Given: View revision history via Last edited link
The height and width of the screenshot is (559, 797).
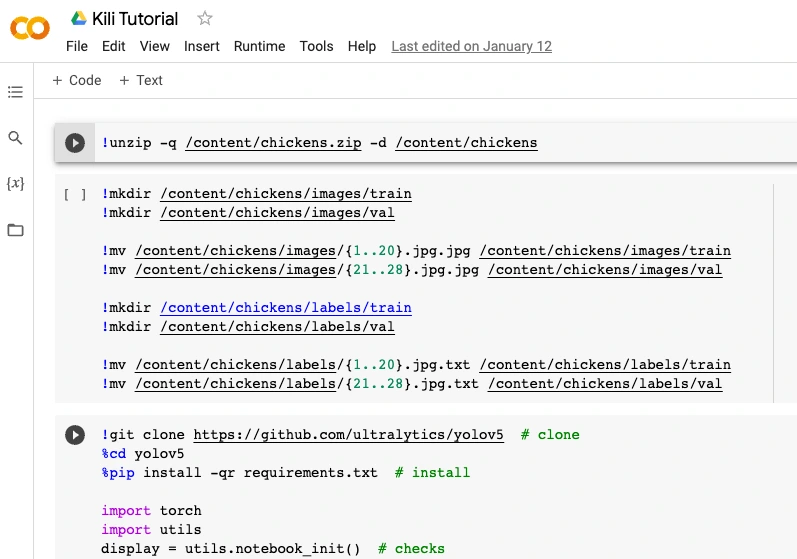Looking at the screenshot, I should click(x=471, y=46).
